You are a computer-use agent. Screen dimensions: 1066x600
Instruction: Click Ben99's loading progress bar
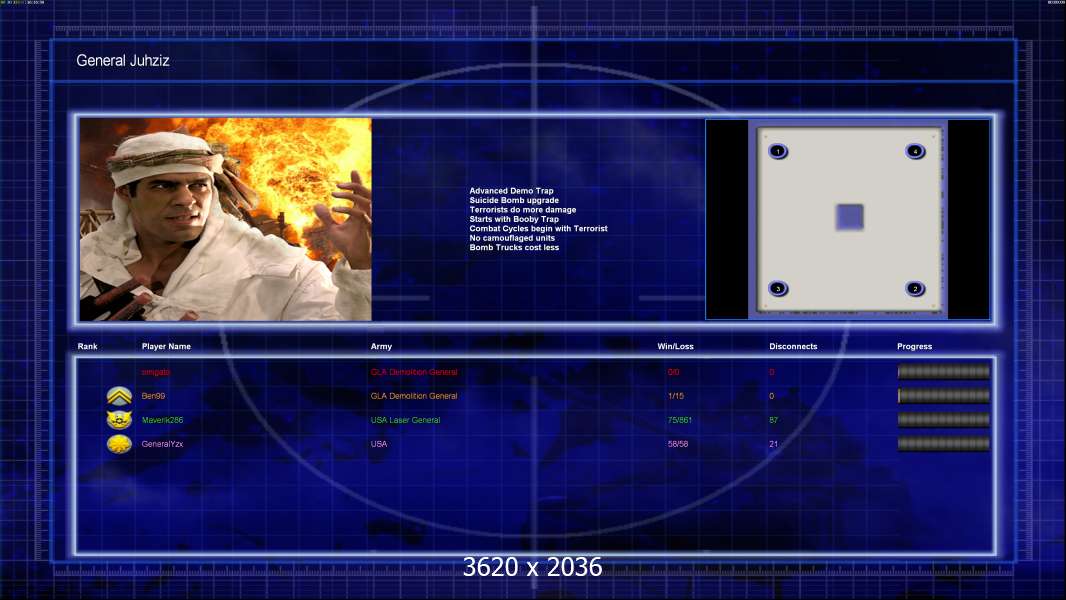(x=944, y=395)
